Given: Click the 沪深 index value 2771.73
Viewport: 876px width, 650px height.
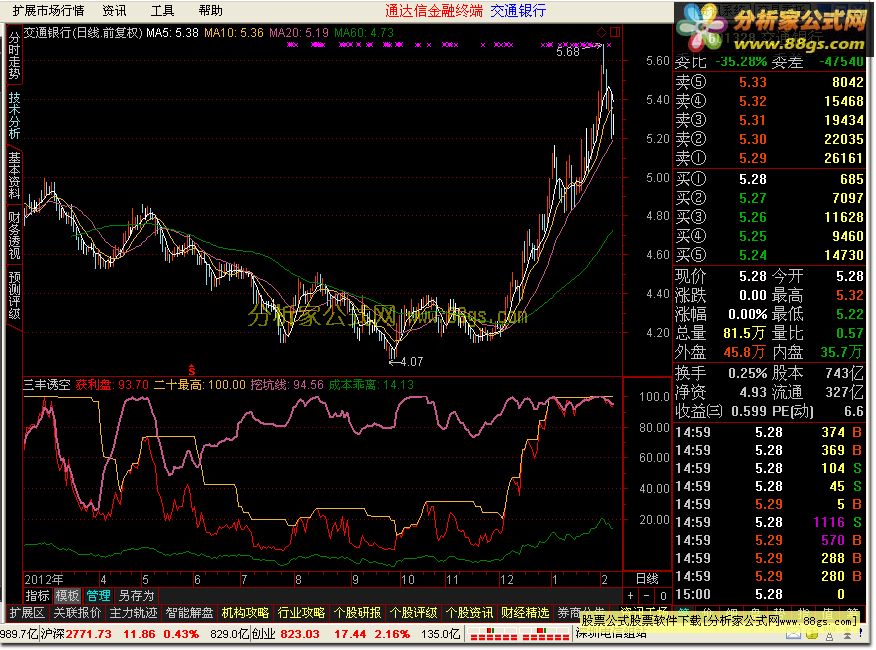Looking at the screenshot, I should (89, 634).
